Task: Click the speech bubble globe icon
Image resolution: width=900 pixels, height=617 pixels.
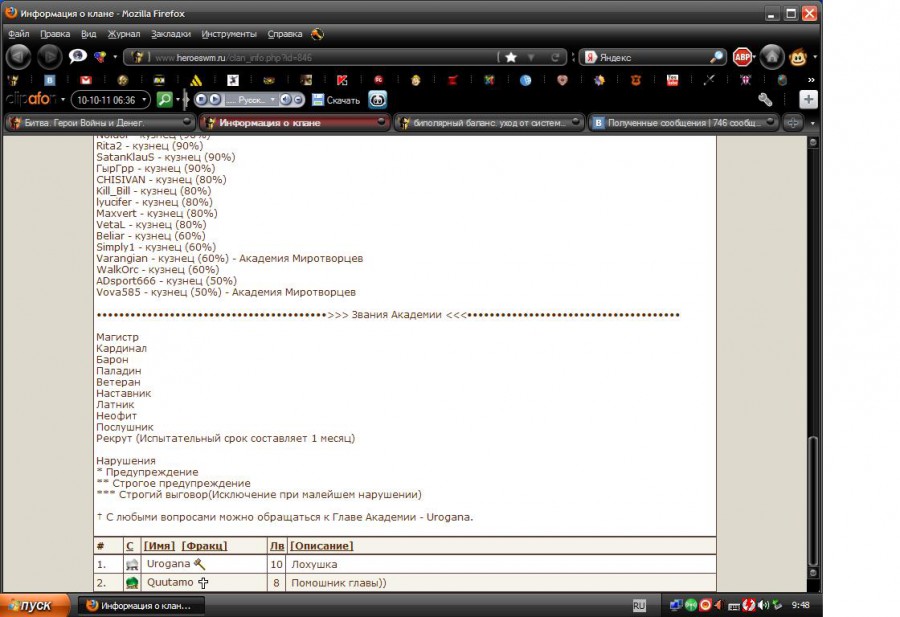Action: tap(77, 56)
